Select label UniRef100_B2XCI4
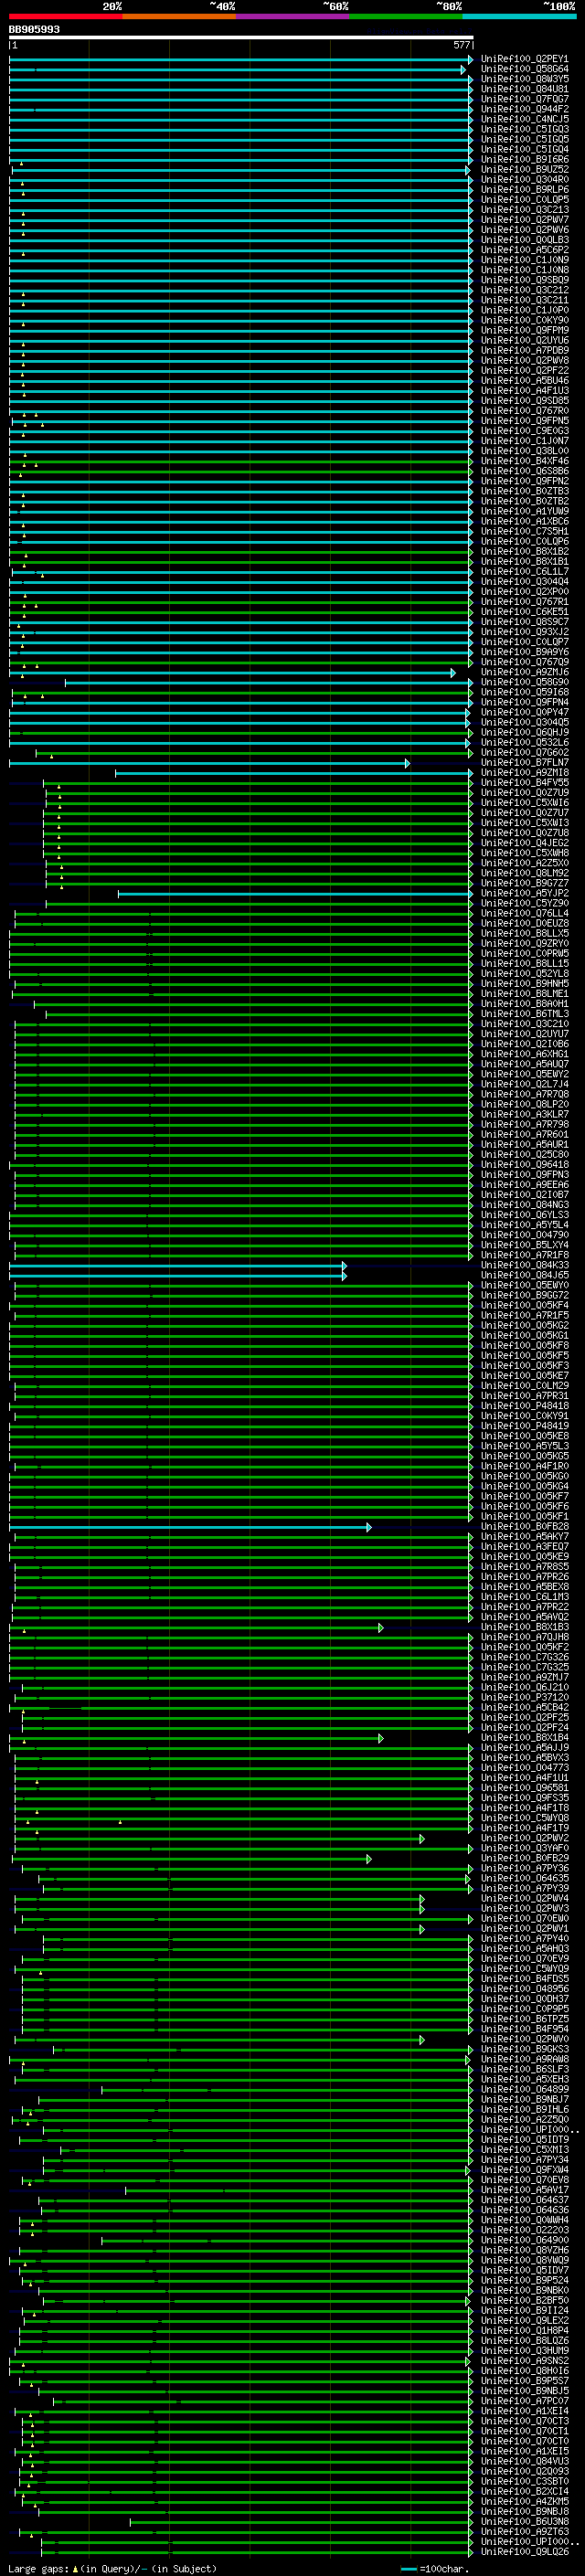 [x=525, y=2491]
